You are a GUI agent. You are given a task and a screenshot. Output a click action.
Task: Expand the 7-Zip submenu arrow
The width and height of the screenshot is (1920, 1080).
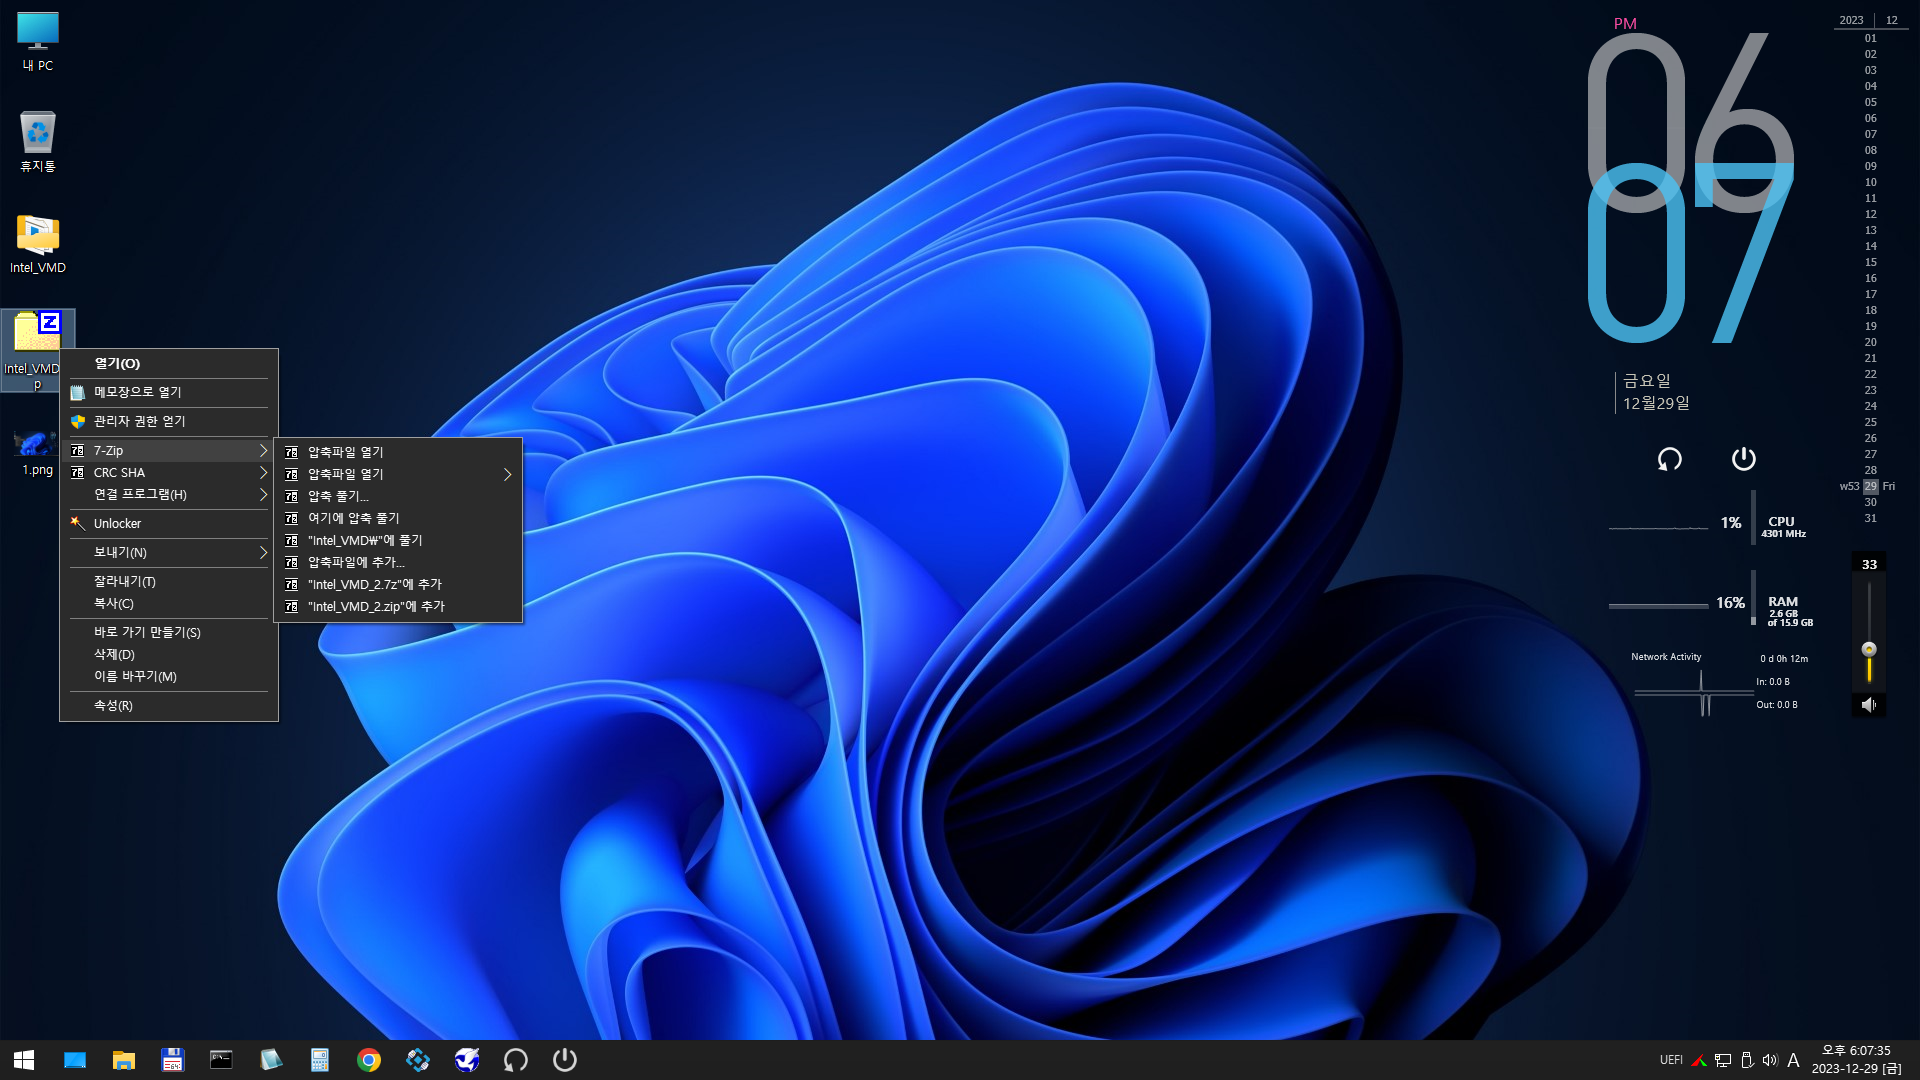click(x=263, y=451)
